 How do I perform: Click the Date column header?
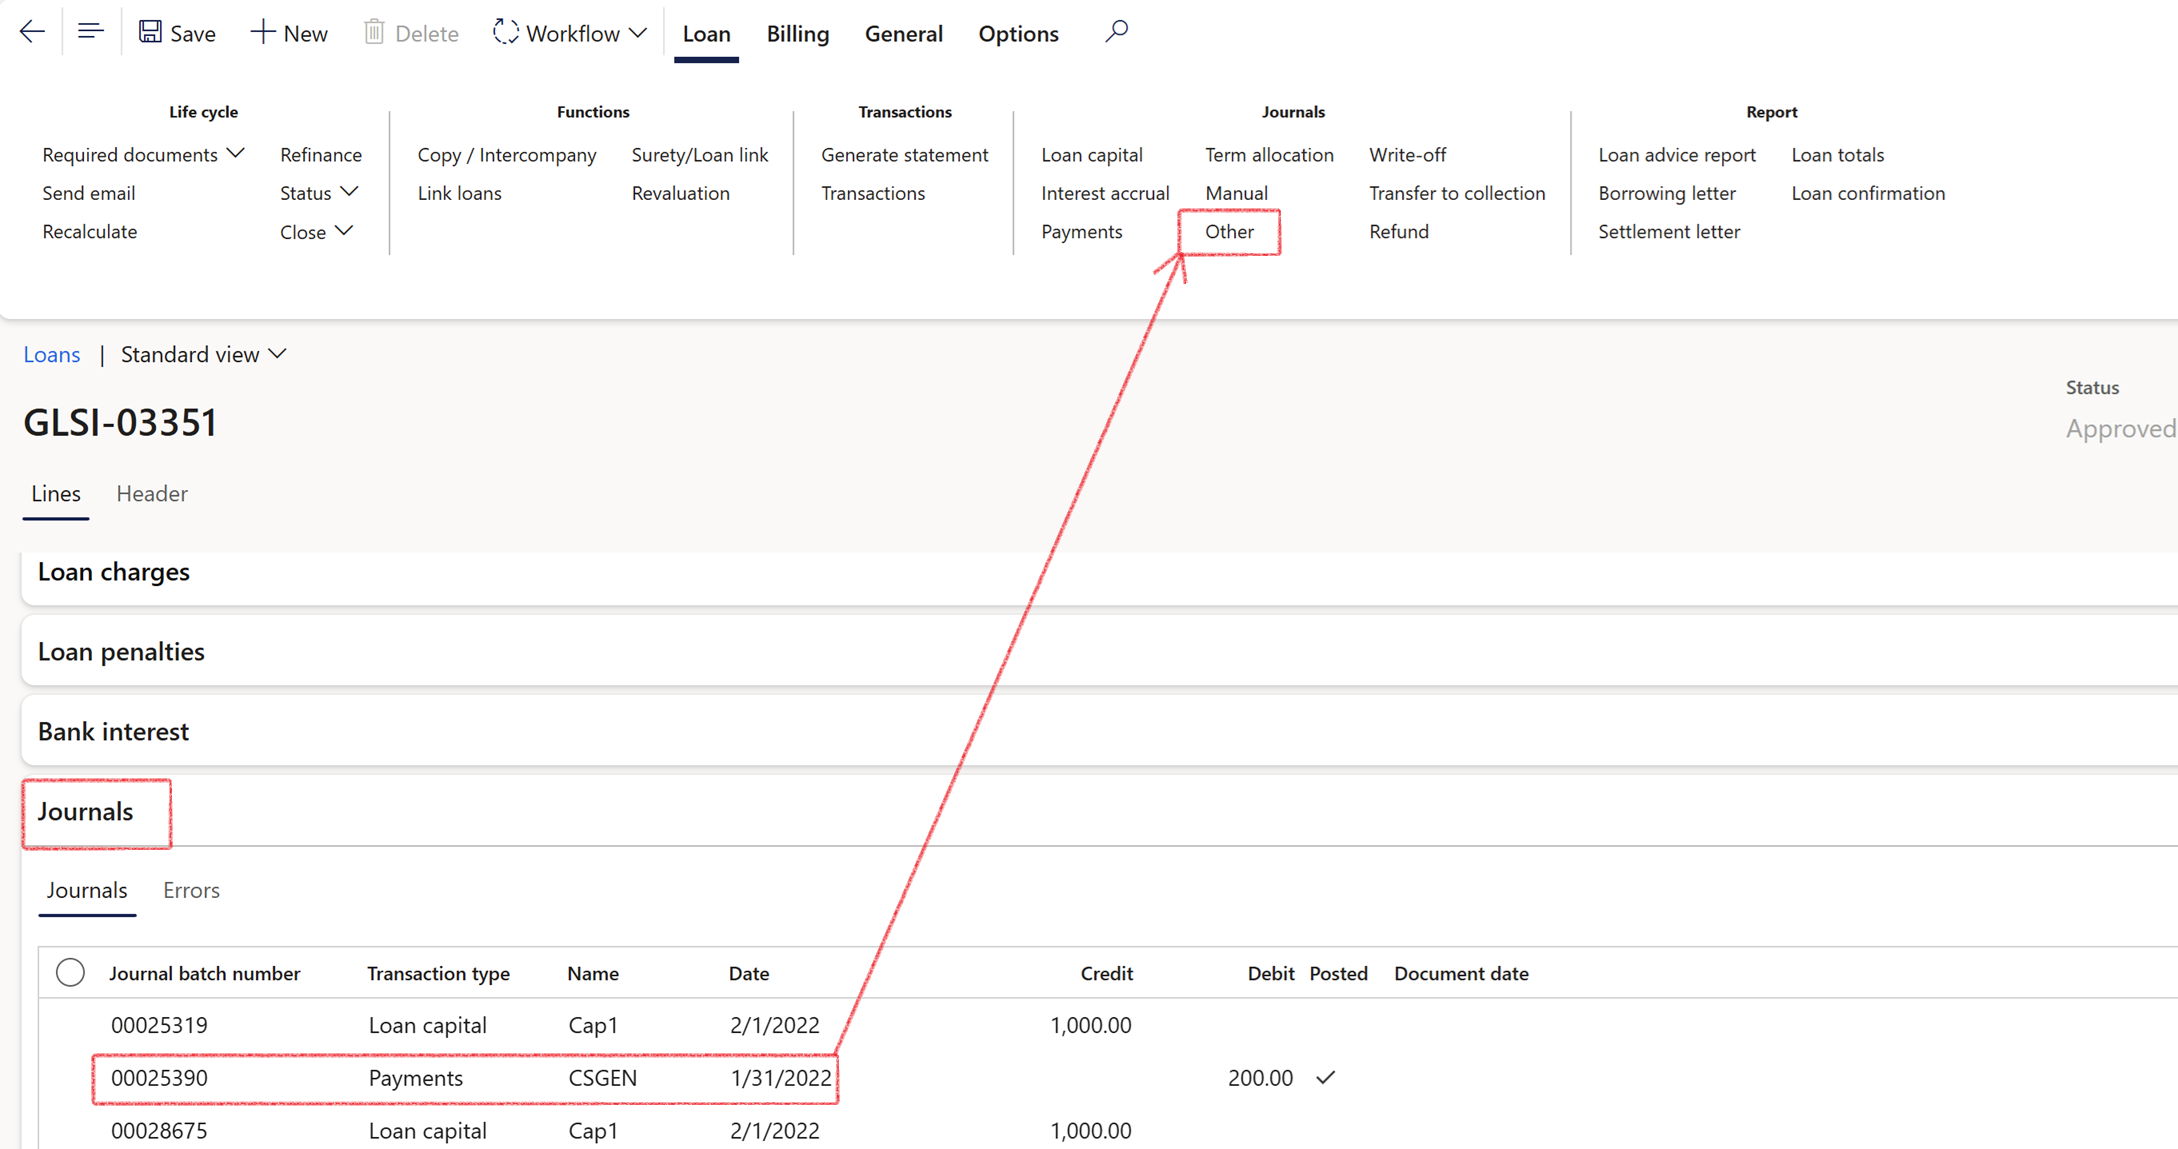click(749, 973)
